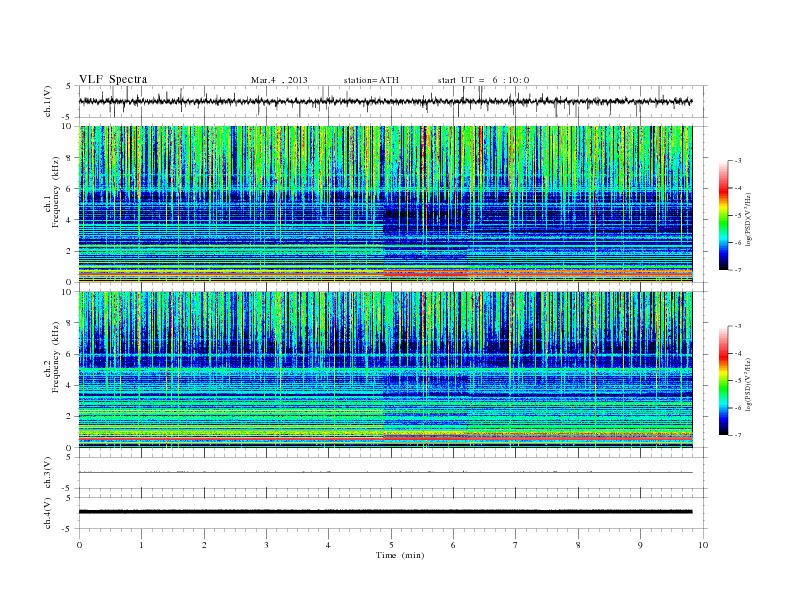The width and height of the screenshot is (792, 612).
Task: Select the "Mar.4 , 2013" date text
Action: click(x=279, y=80)
